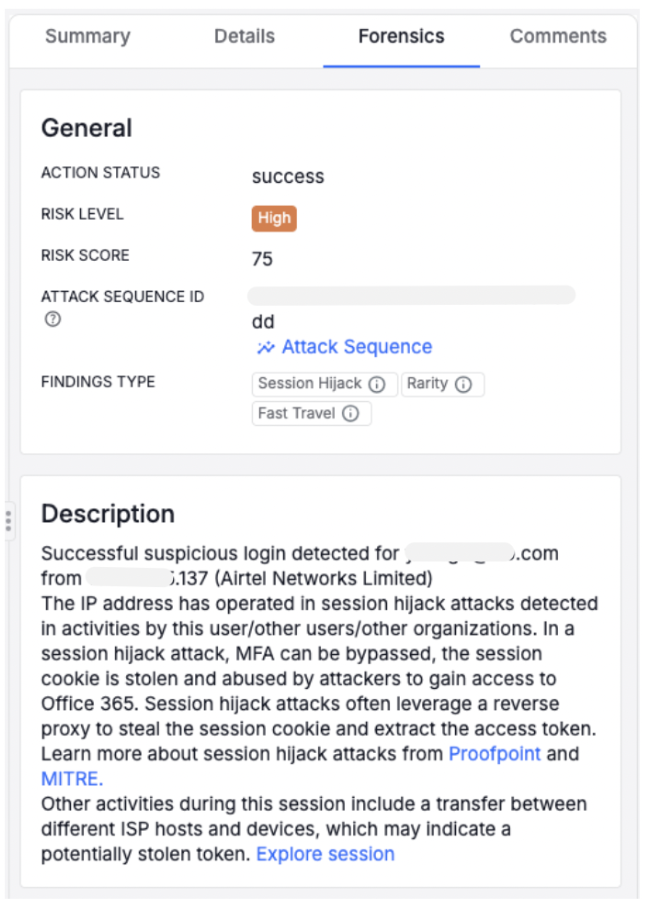
Task: Select the Session Hijack findings chip
Action: pyautogui.click(x=315, y=383)
